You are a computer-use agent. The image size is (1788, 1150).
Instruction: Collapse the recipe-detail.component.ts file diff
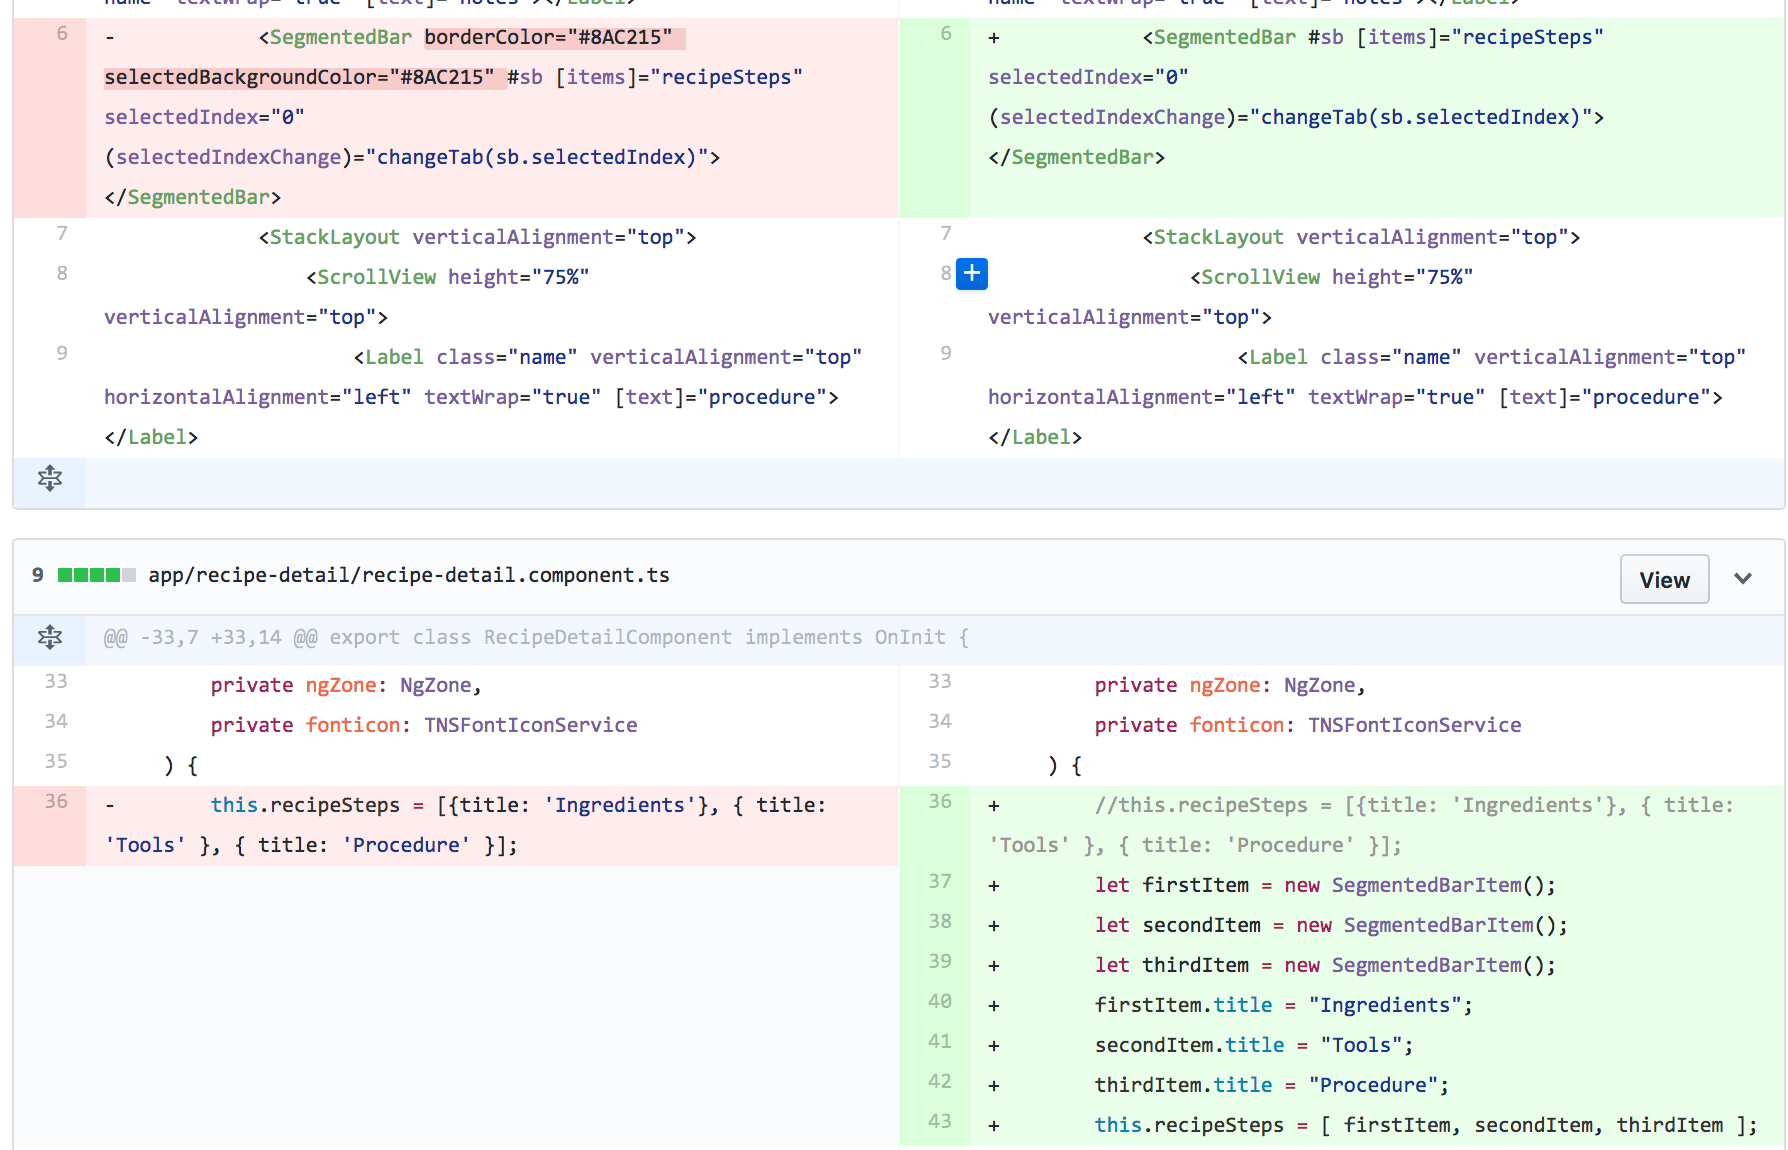pyautogui.click(x=1742, y=579)
